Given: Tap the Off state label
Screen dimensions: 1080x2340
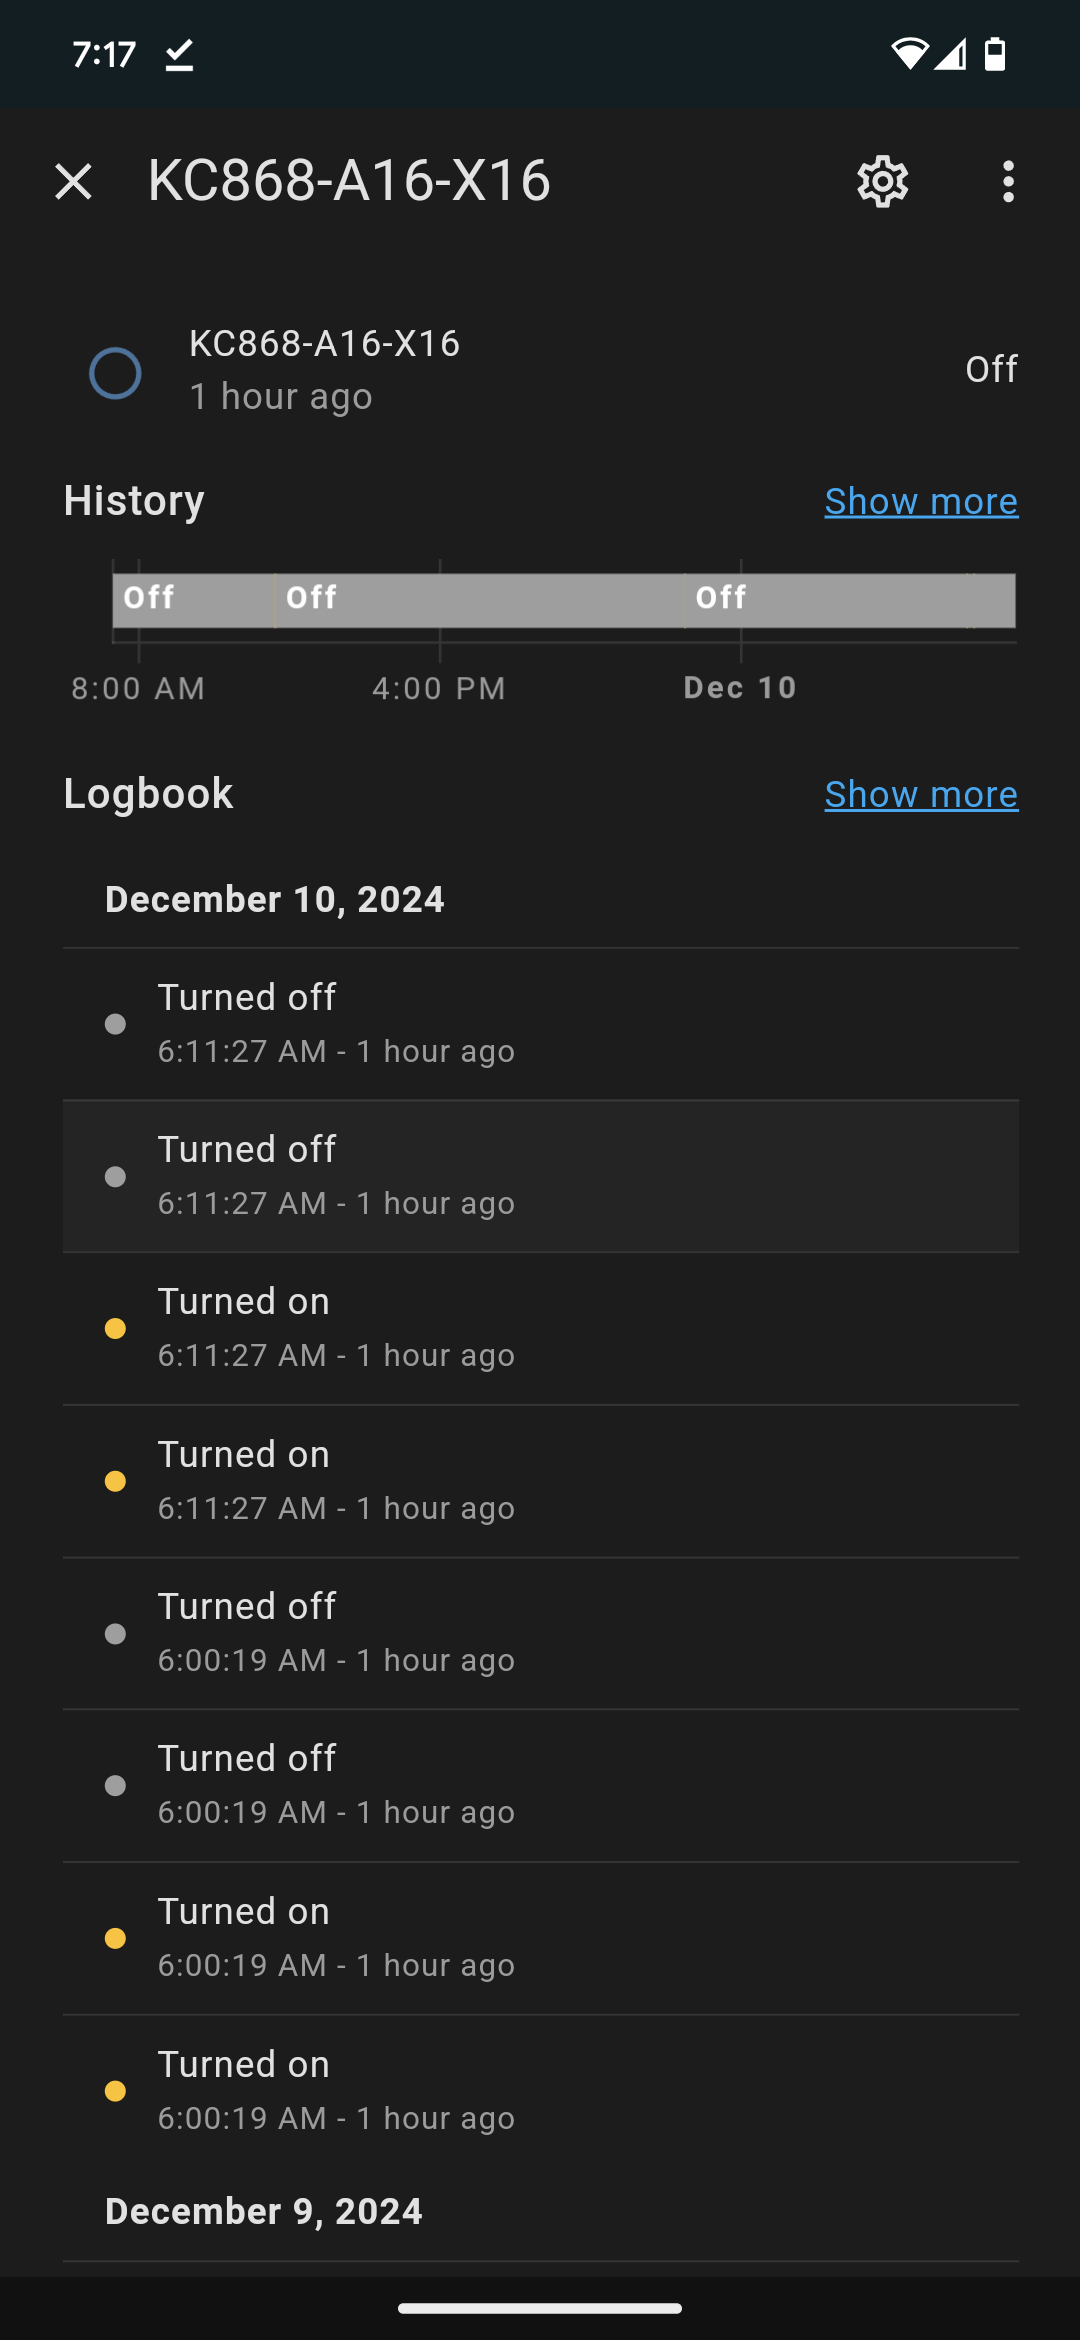Looking at the screenshot, I should pos(990,370).
